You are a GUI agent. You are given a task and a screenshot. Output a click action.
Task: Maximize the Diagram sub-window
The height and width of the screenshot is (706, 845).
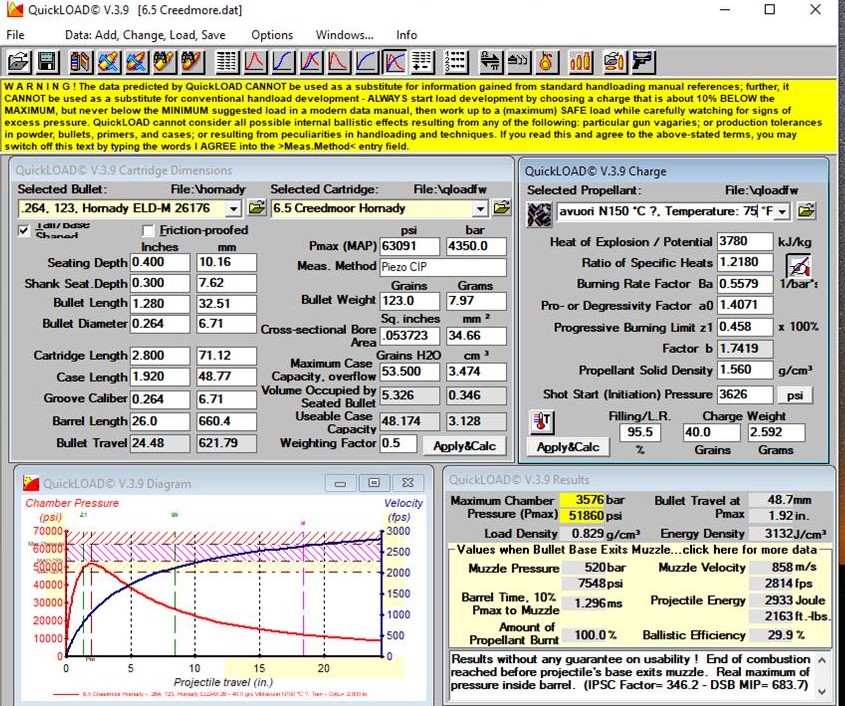[x=373, y=483]
